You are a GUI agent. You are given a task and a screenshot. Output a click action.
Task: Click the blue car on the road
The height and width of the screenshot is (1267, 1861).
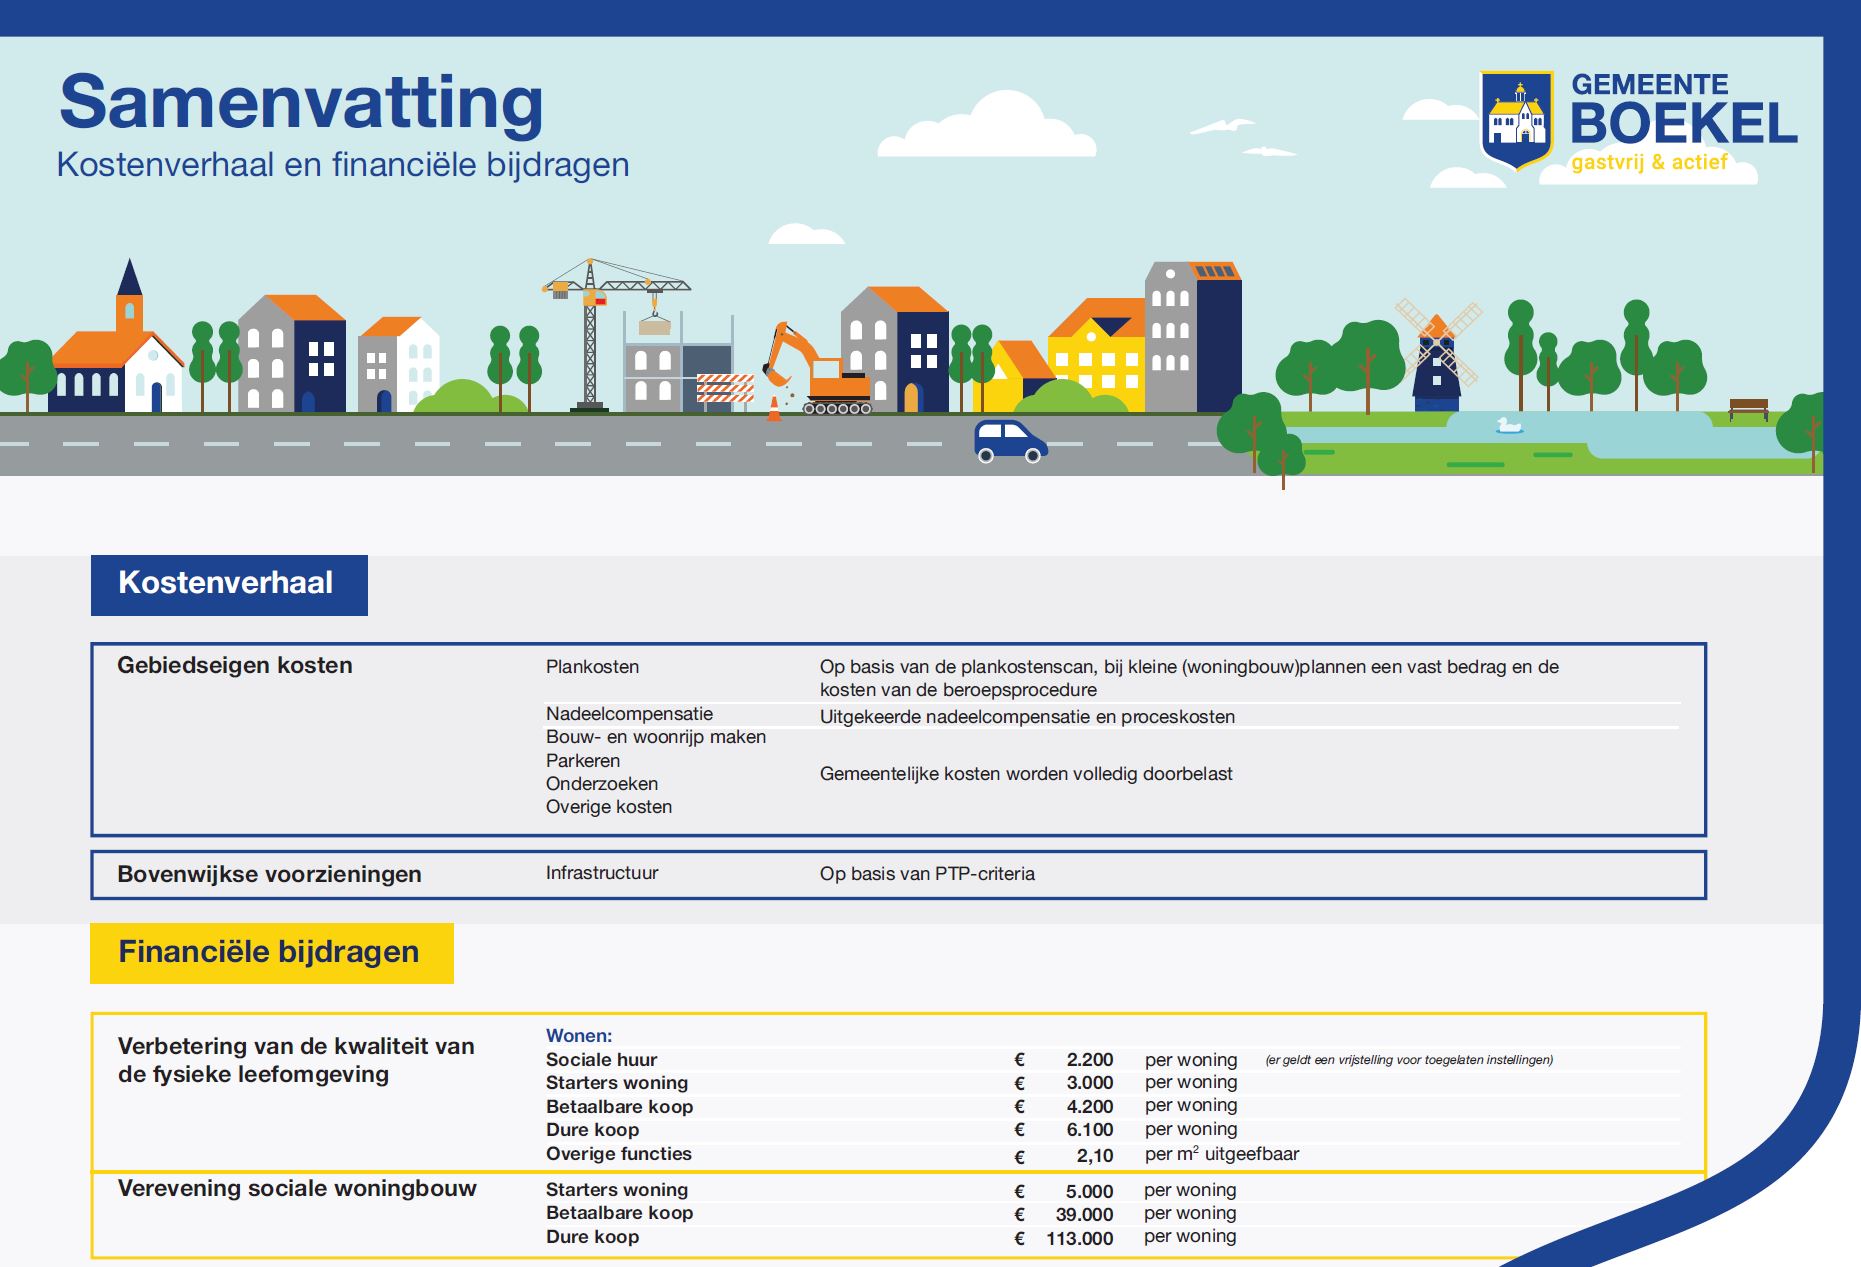point(1009,441)
